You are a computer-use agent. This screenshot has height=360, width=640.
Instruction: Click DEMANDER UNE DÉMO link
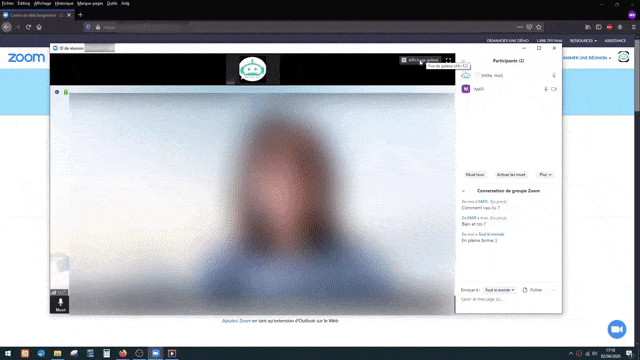click(507, 41)
